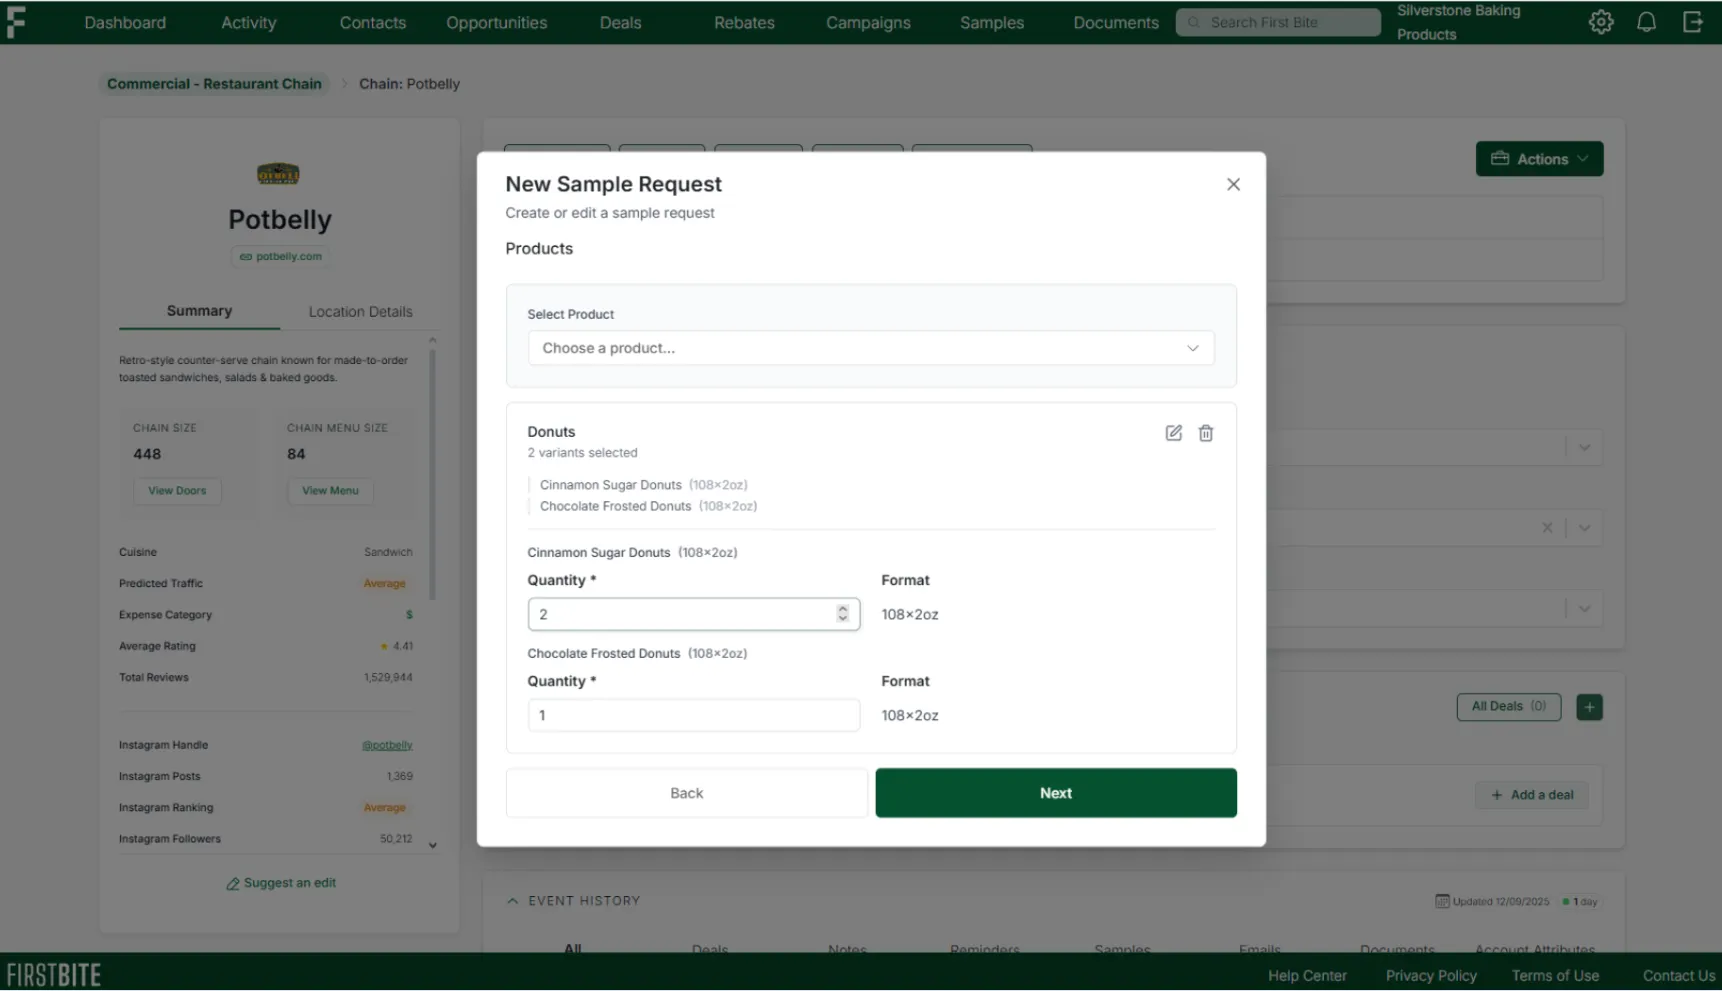The width and height of the screenshot is (1722, 991).
Task: Open Documents in the top navigation
Action: [x=1116, y=22]
